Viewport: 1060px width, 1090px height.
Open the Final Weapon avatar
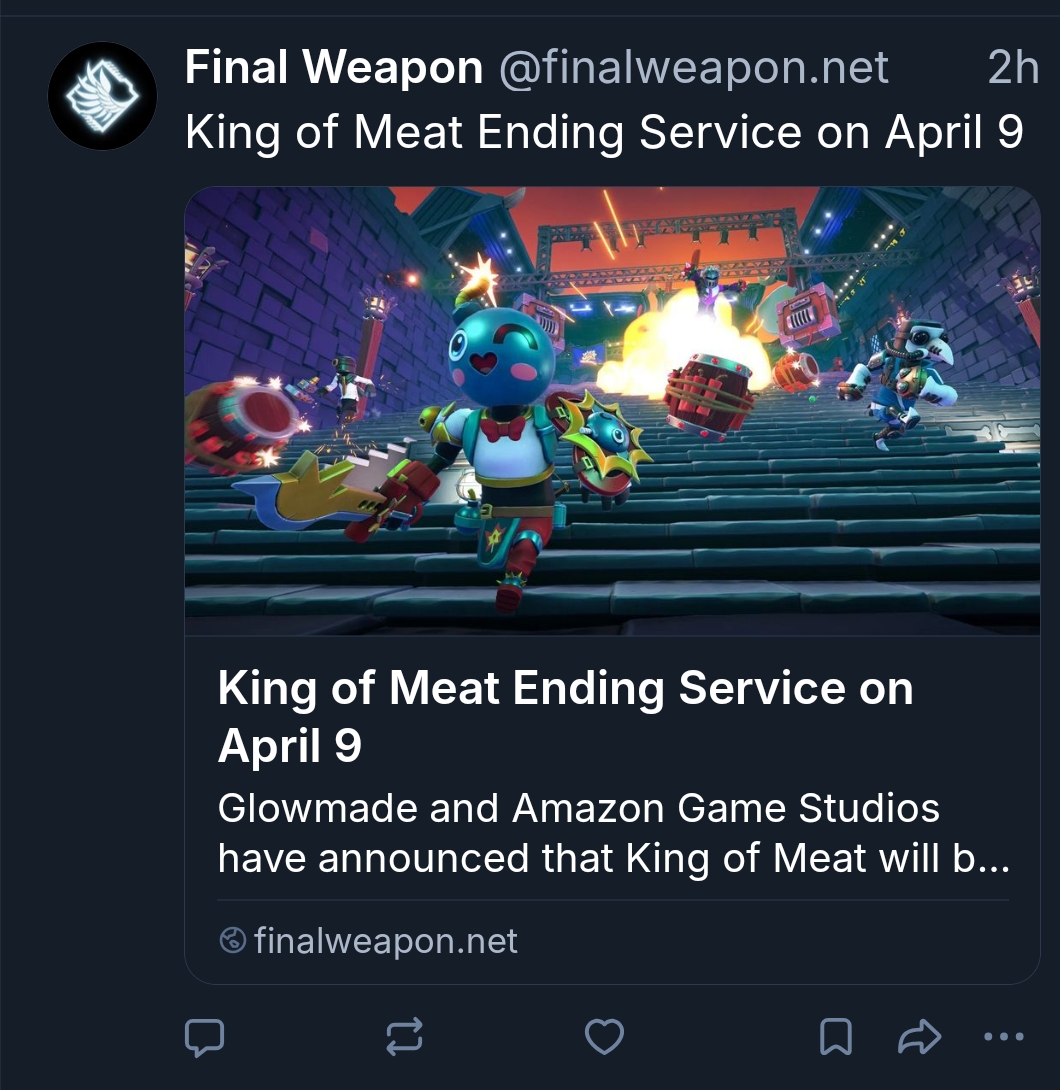(x=102, y=96)
